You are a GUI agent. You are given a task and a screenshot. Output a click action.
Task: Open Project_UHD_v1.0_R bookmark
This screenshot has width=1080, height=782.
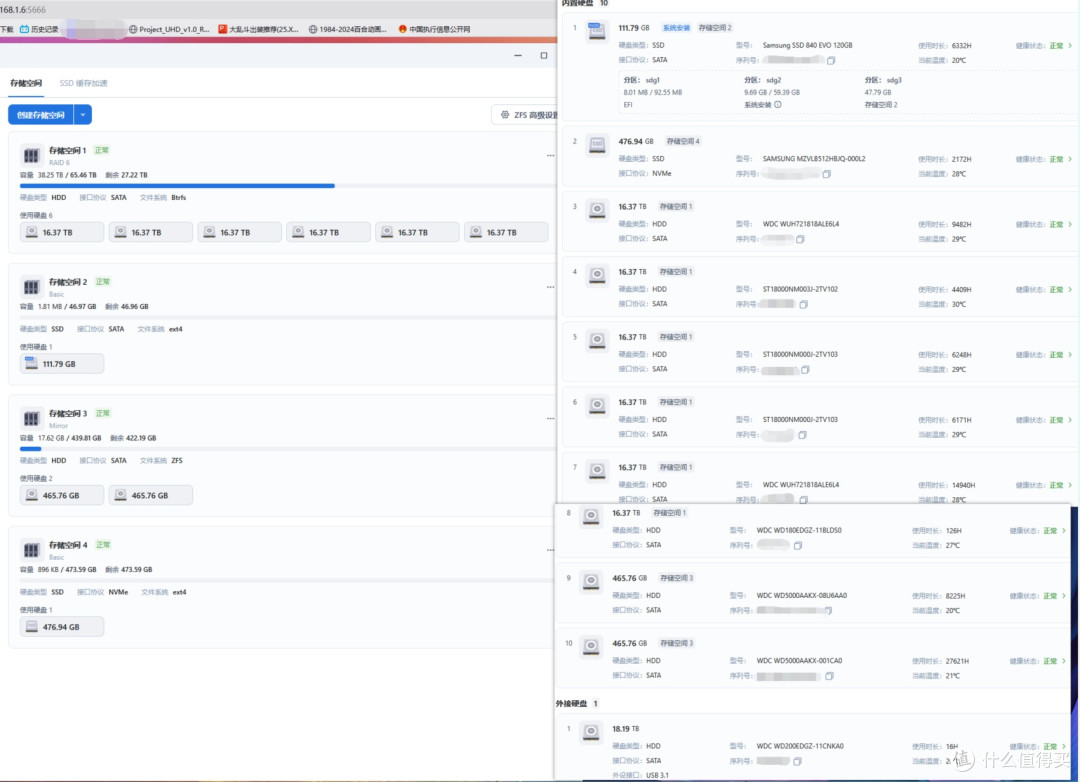(169, 29)
